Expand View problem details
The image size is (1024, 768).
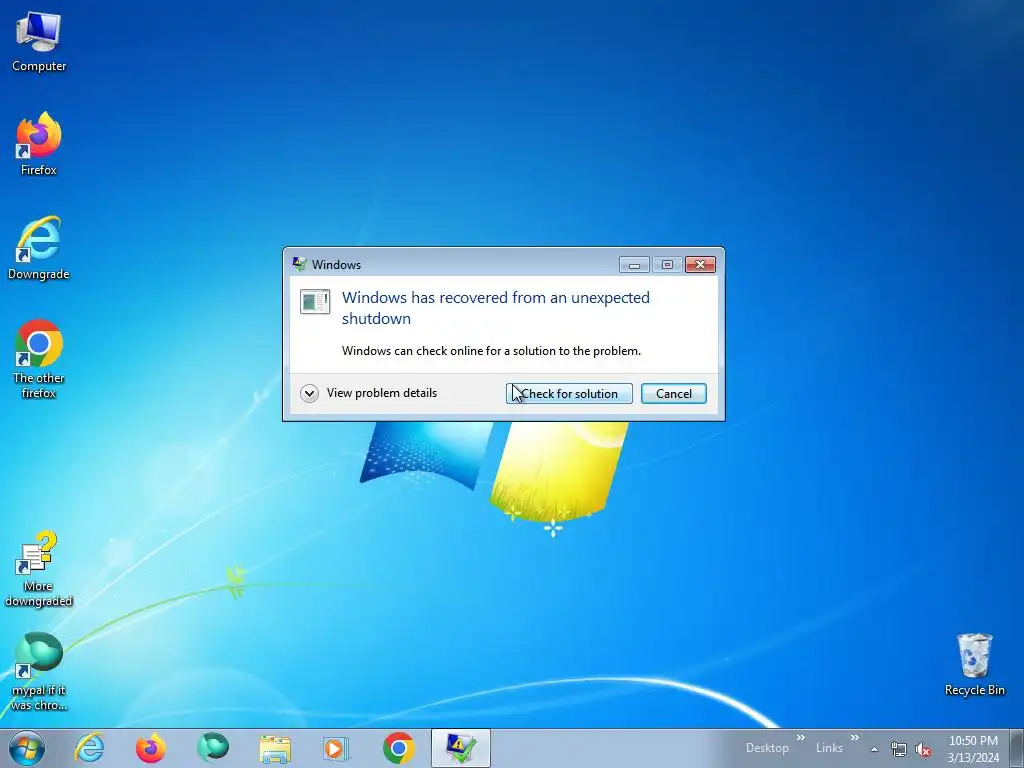(x=310, y=393)
